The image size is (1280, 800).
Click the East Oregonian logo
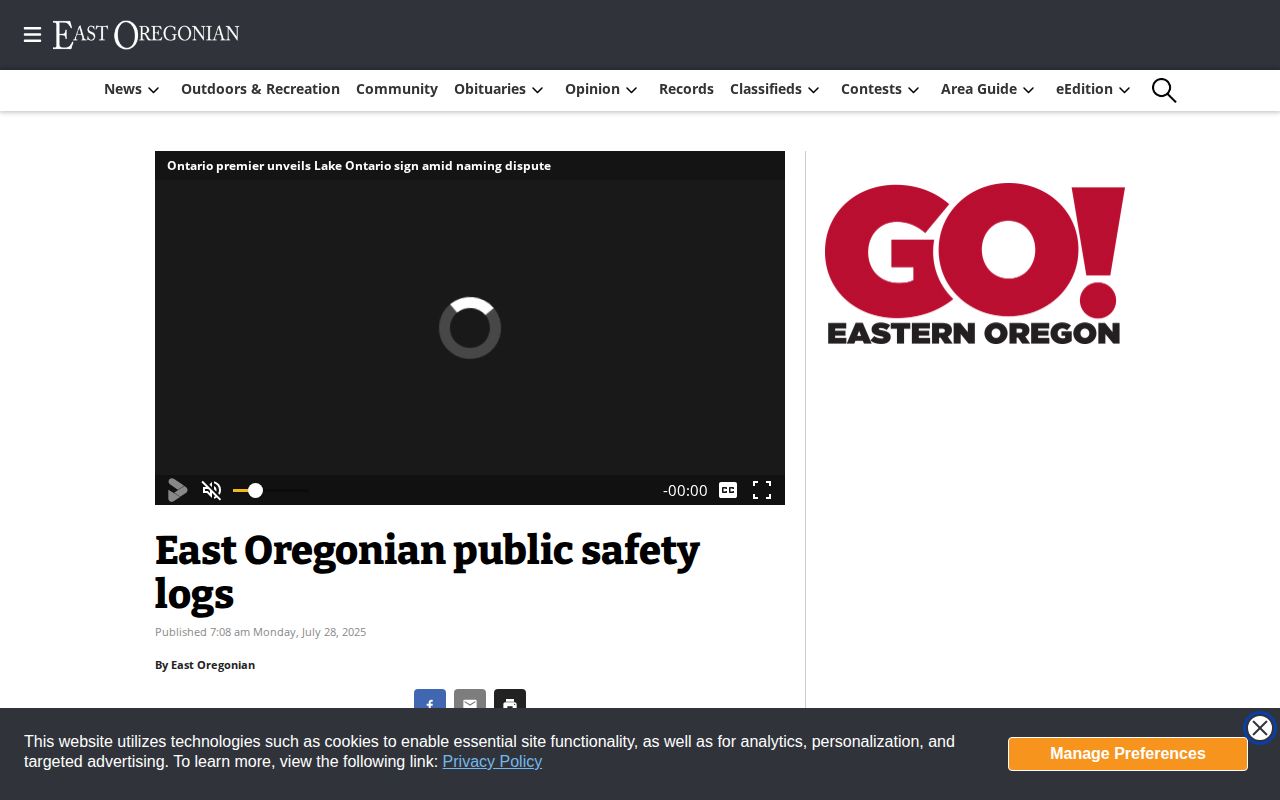point(146,35)
